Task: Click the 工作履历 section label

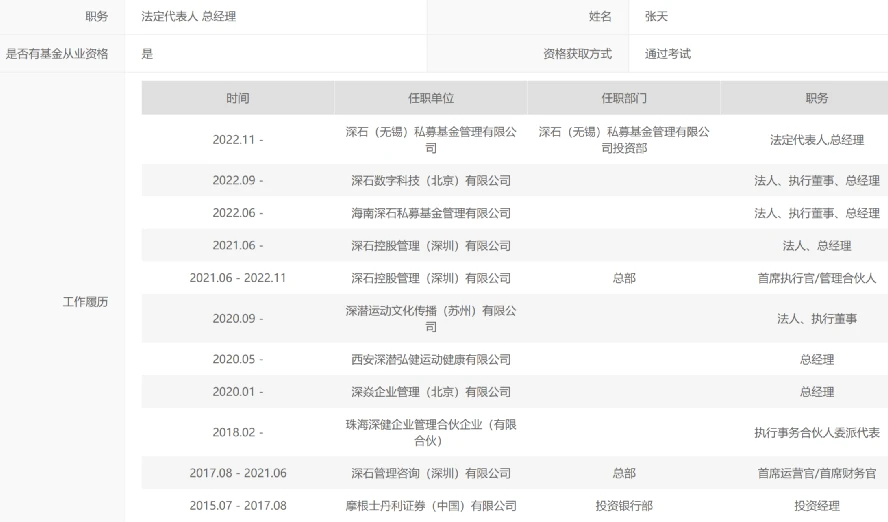Action: [85, 302]
